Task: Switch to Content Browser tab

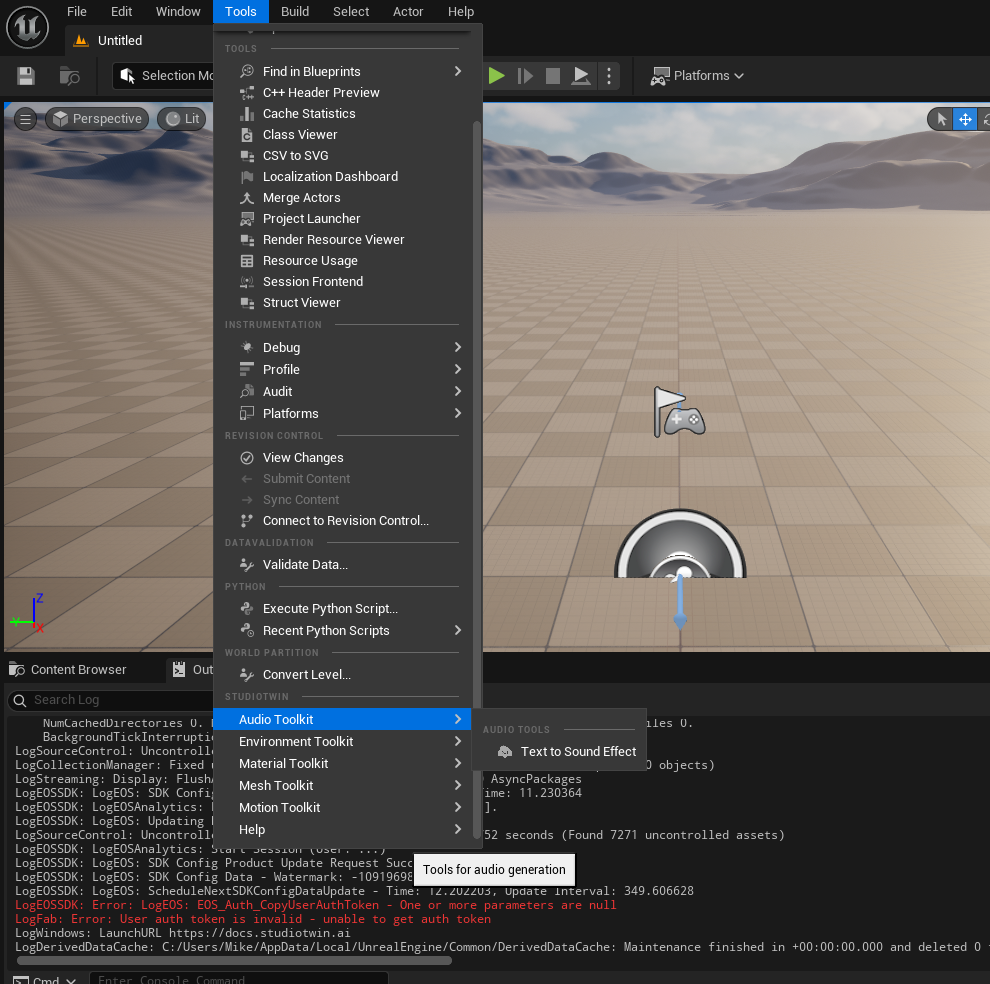Action: pyautogui.click(x=68, y=669)
